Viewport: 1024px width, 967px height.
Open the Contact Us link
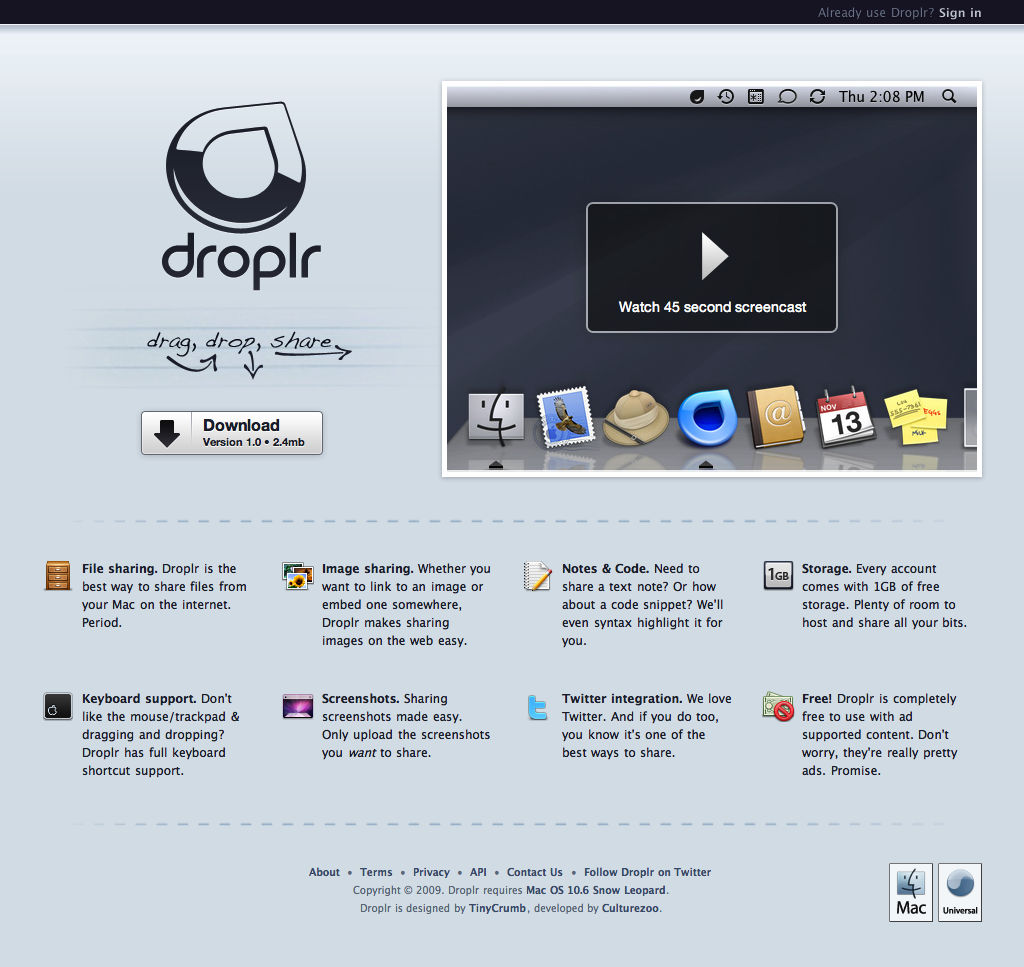point(534,872)
